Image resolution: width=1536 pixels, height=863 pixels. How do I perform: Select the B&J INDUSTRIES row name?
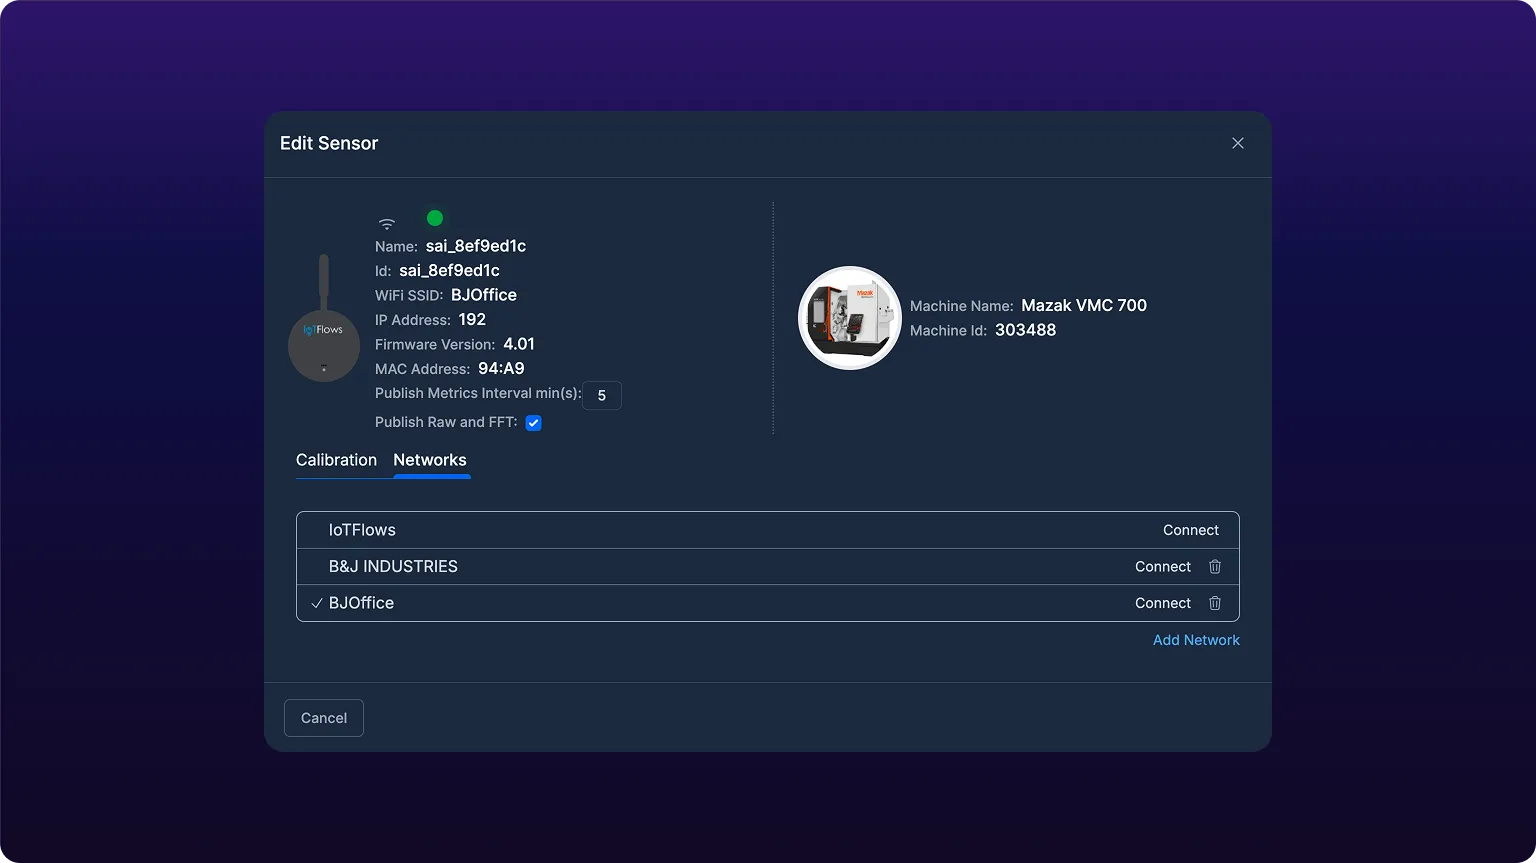(393, 566)
